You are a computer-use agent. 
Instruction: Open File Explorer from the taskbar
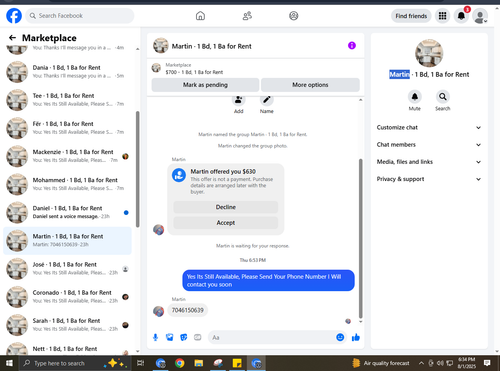click(x=199, y=363)
